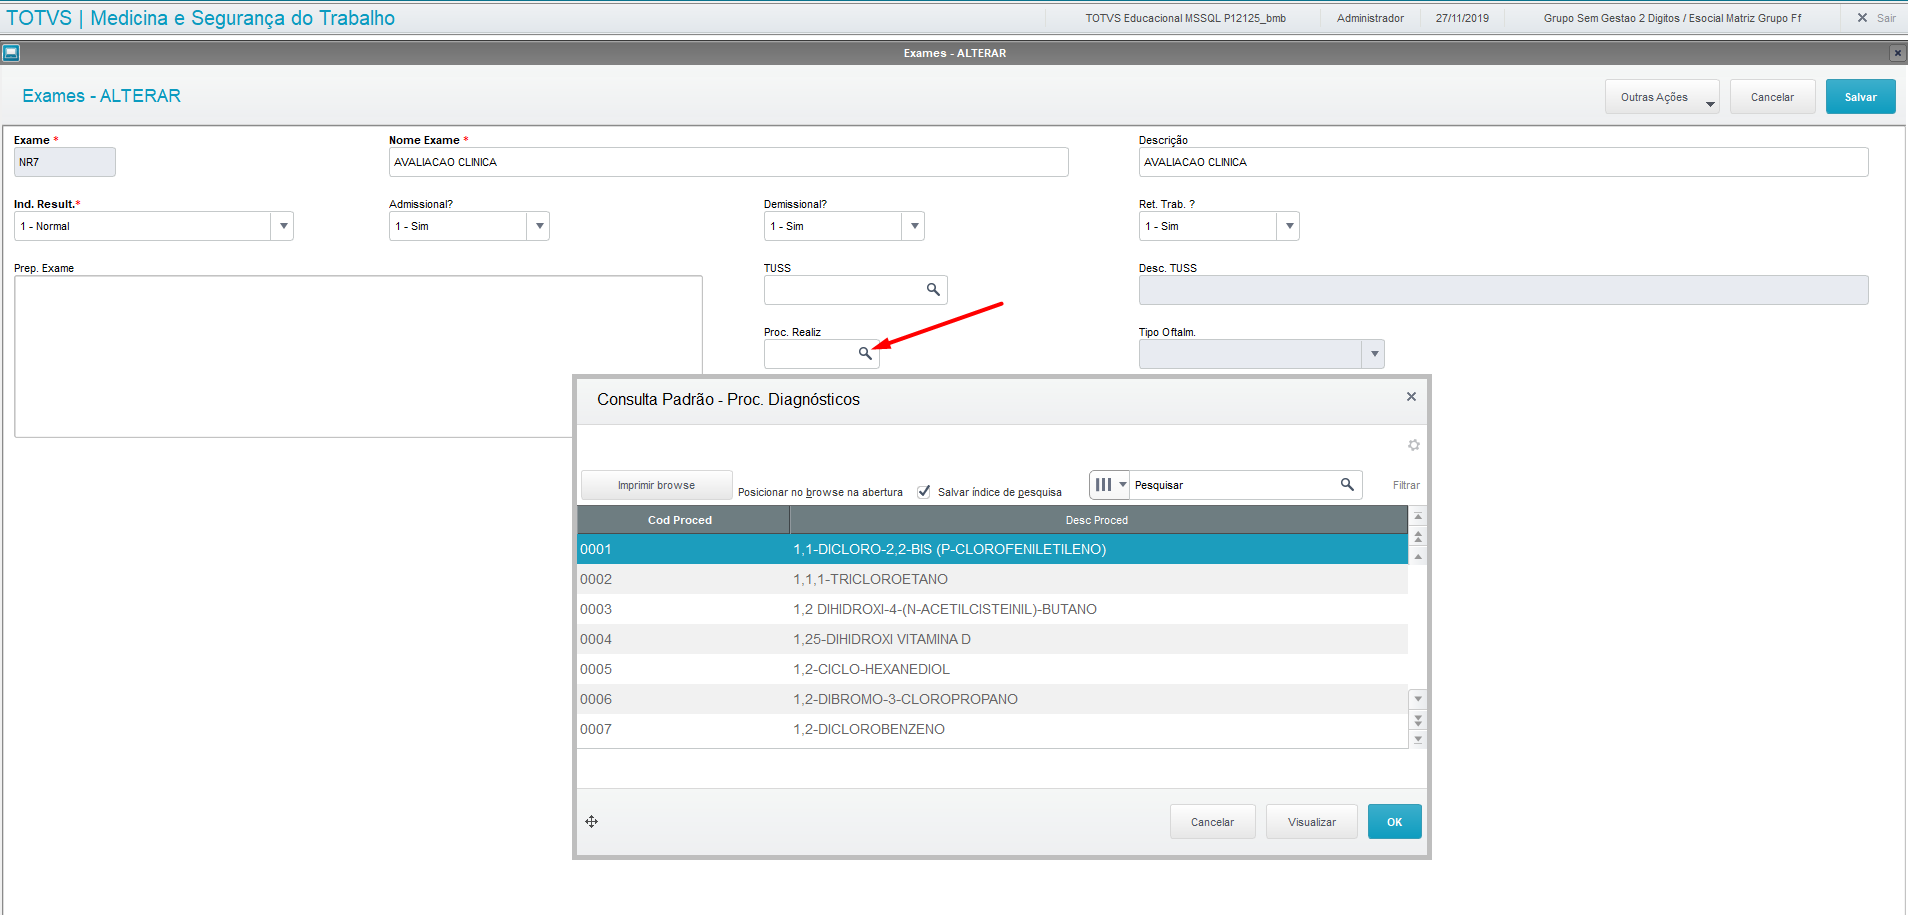Open the Ret. Trab. ? dropdown
The height and width of the screenshot is (915, 1908).
click(x=1289, y=226)
